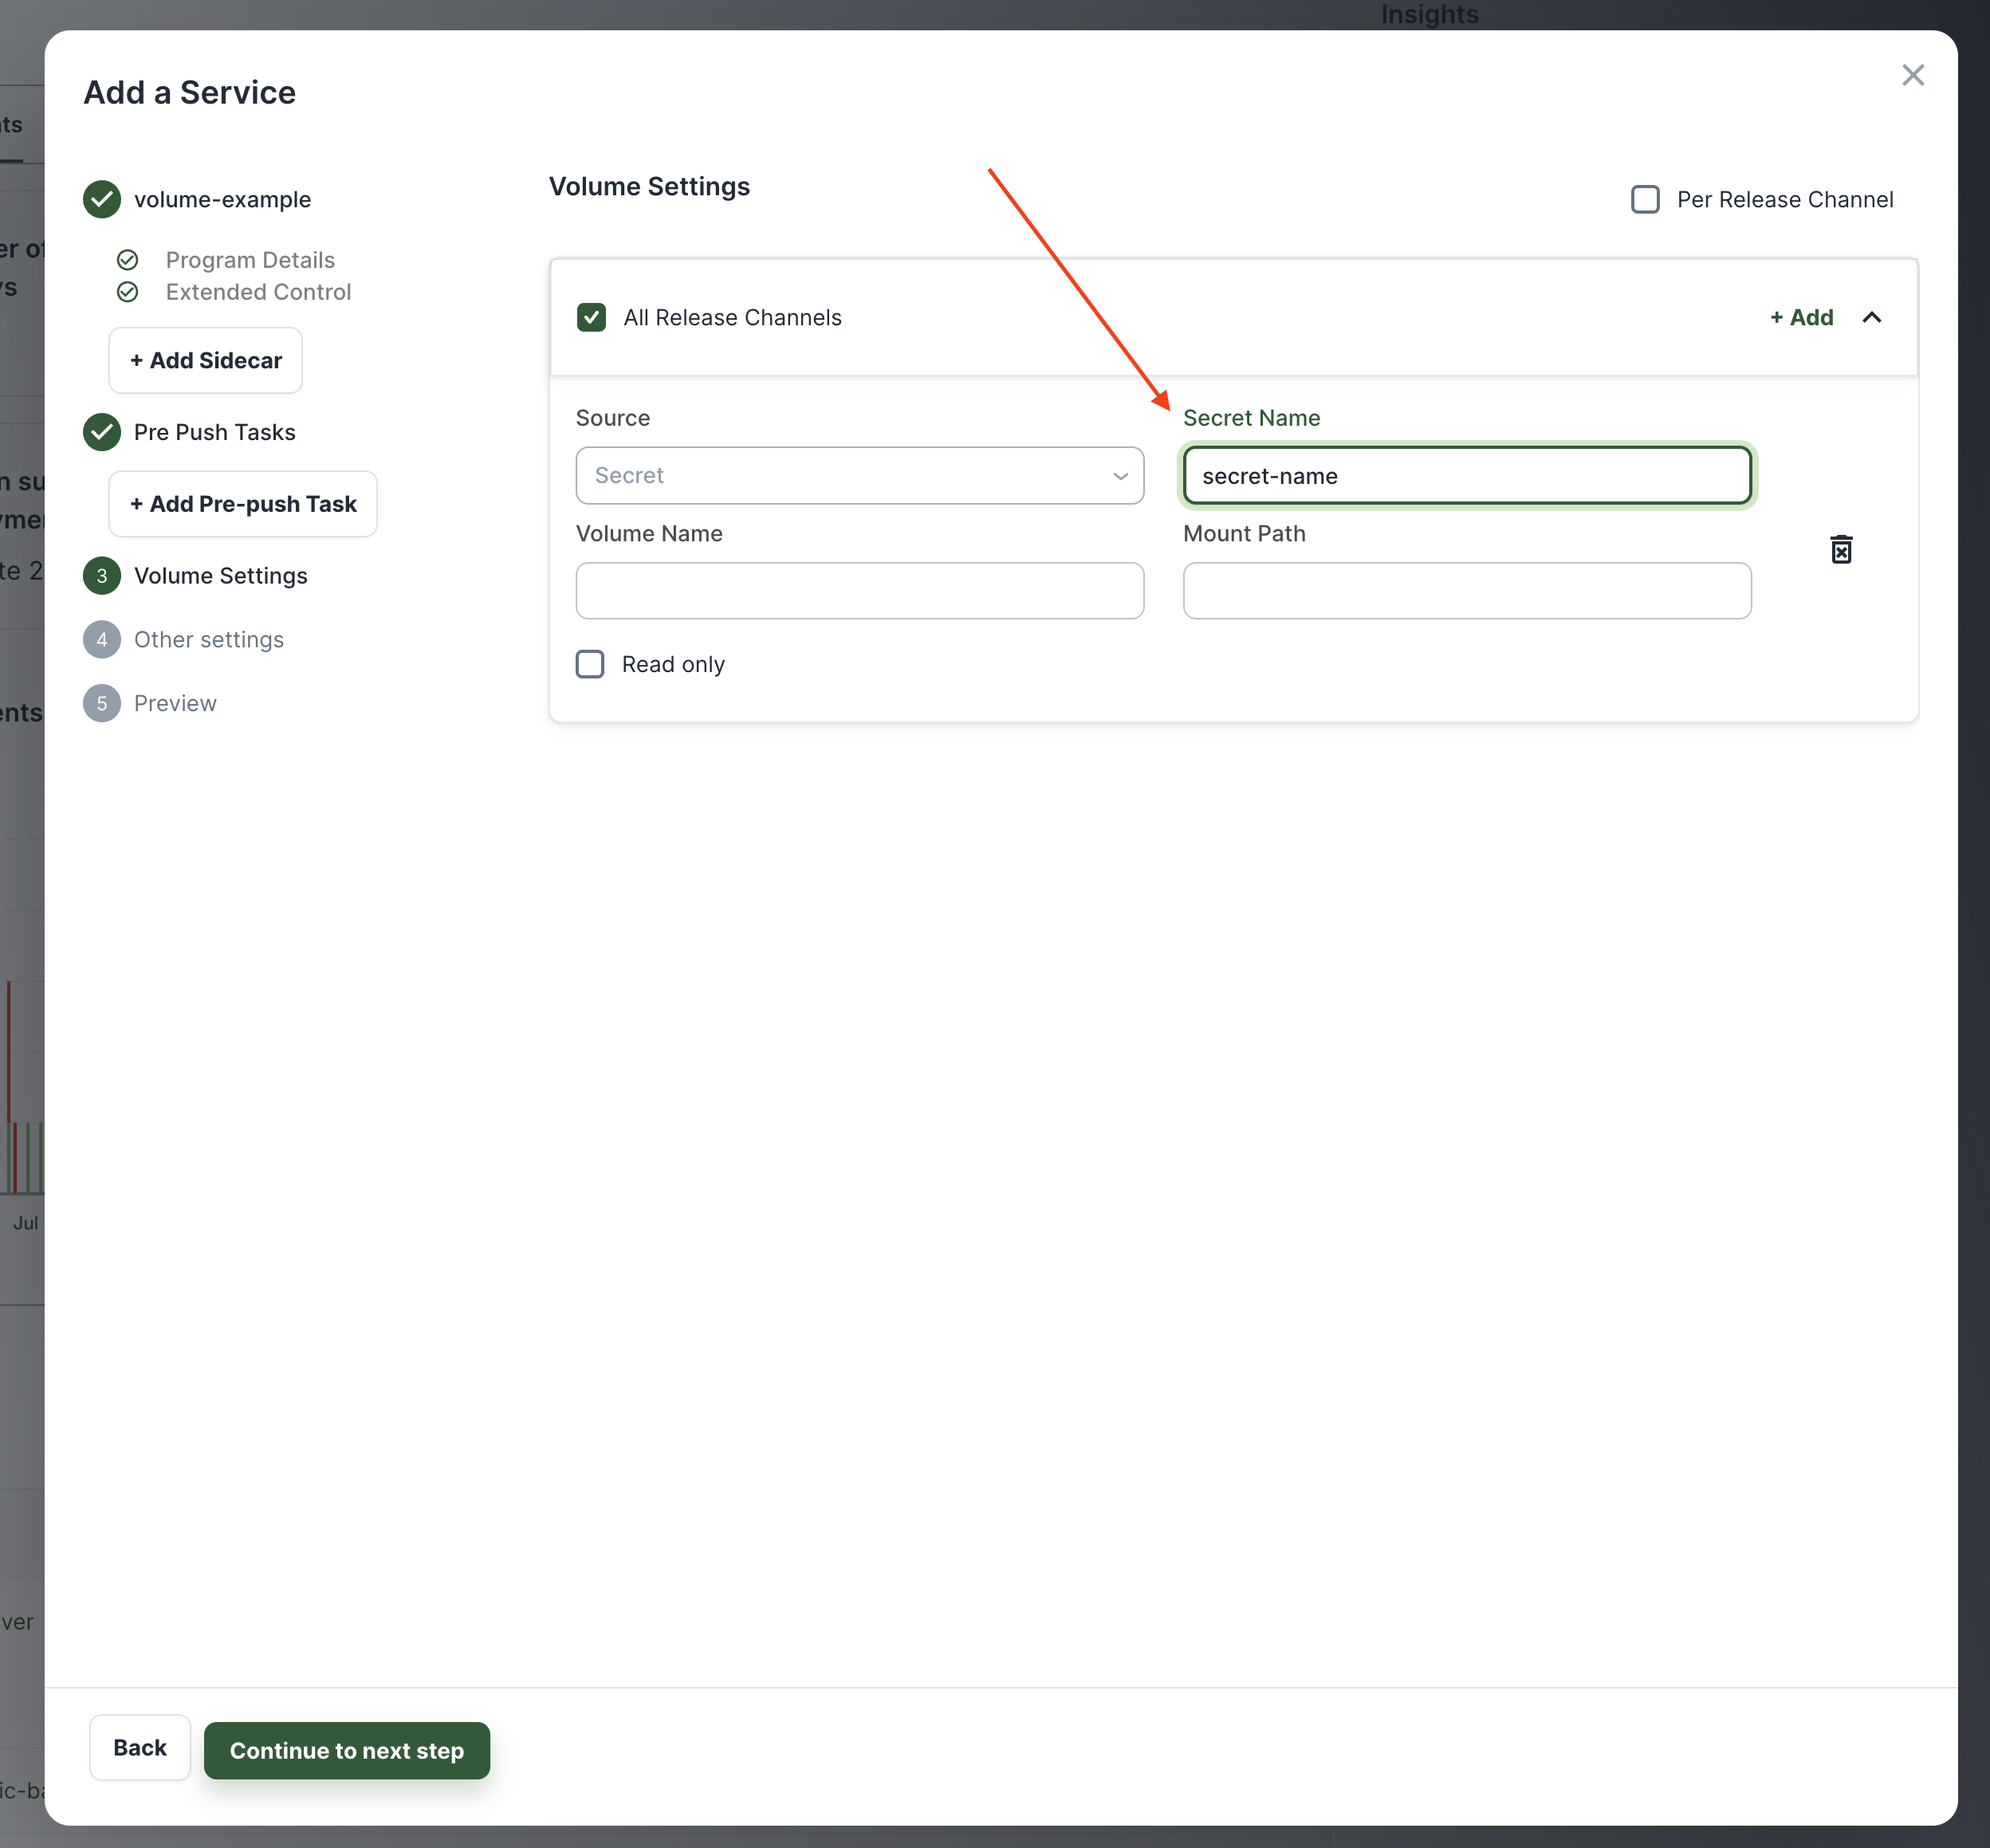Click the Program Details checkmark icon
This screenshot has height=1848, width=1990.
pyautogui.click(x=128, y=260)
